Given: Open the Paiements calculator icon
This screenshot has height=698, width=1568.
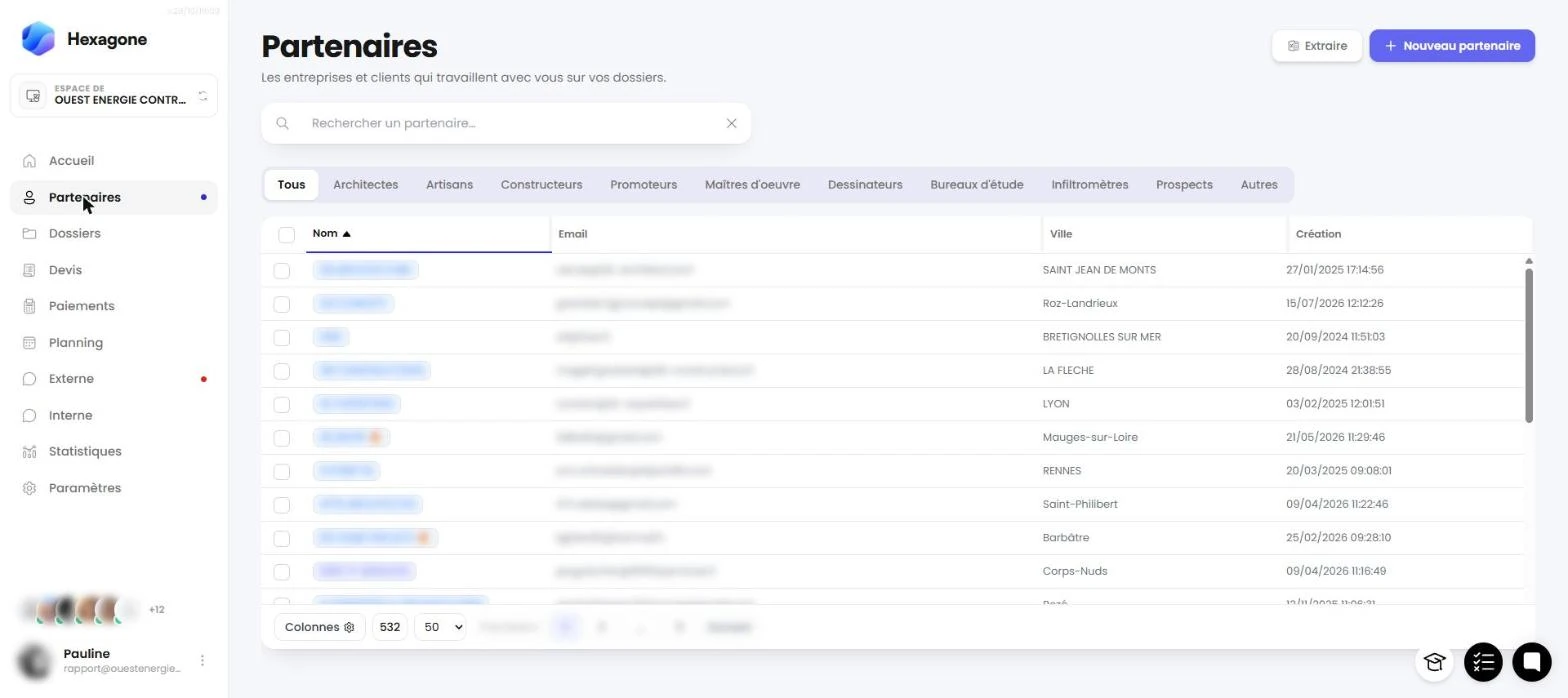Looking at the screenshot, I should (29, 306).
